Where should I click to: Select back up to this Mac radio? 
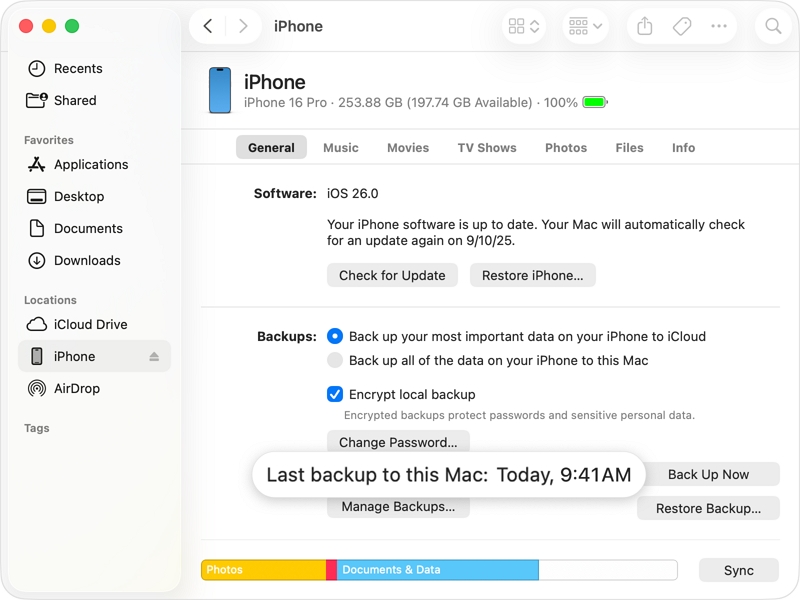point(335,360)
